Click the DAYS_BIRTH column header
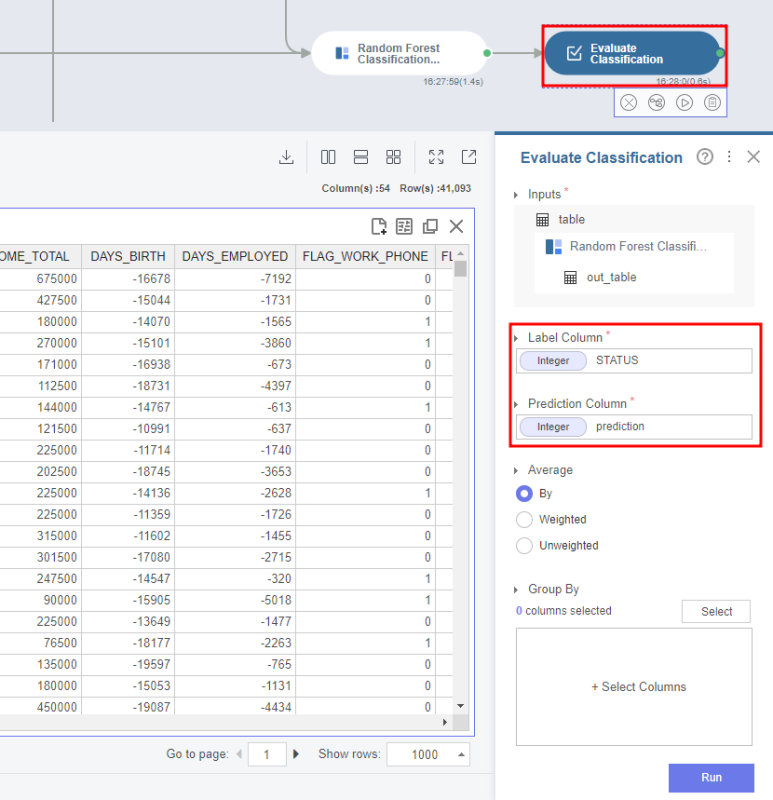 pyautogui.click(x=128, y=256)
